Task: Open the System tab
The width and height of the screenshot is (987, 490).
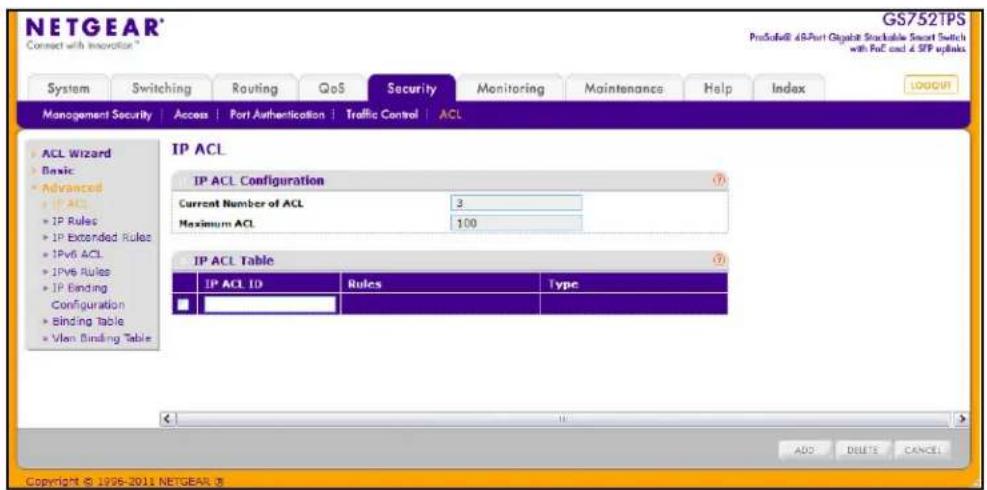Action: click(x=69, y=89)
